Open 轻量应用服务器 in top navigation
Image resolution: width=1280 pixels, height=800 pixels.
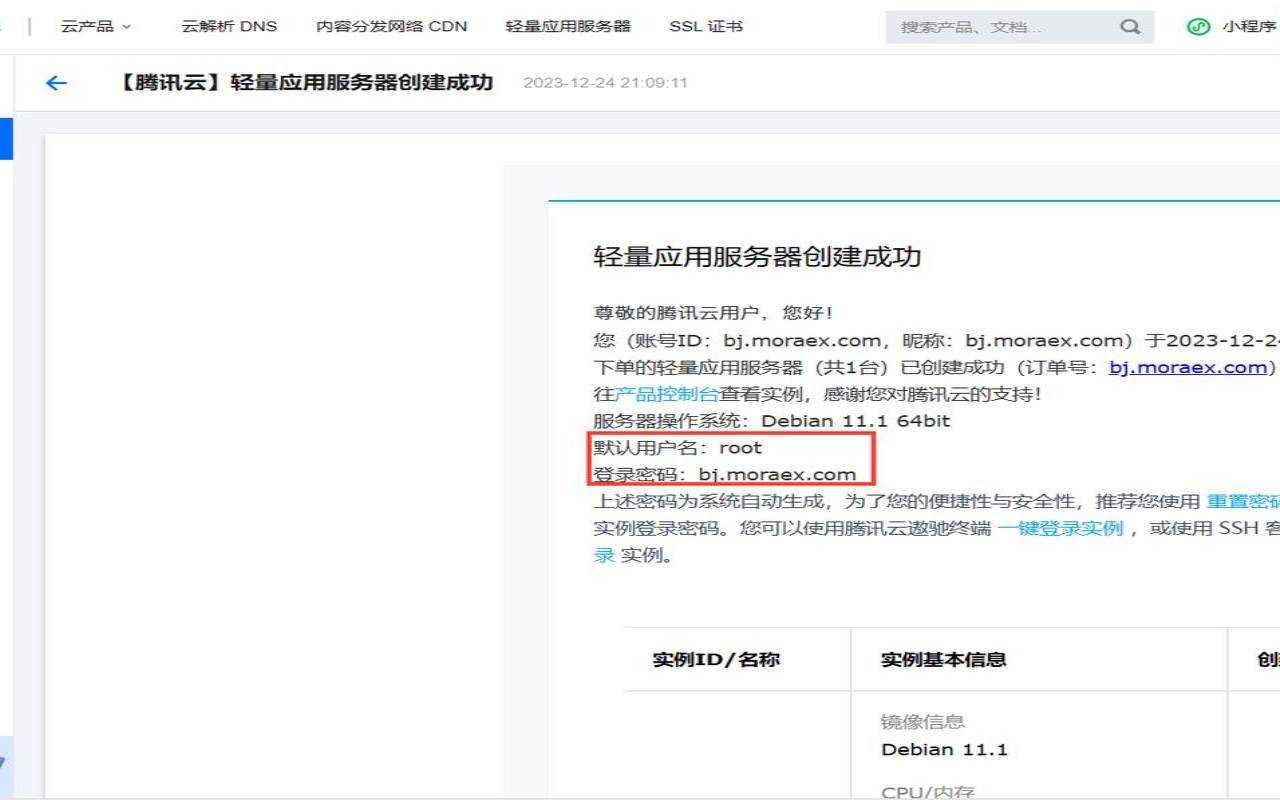568,27
